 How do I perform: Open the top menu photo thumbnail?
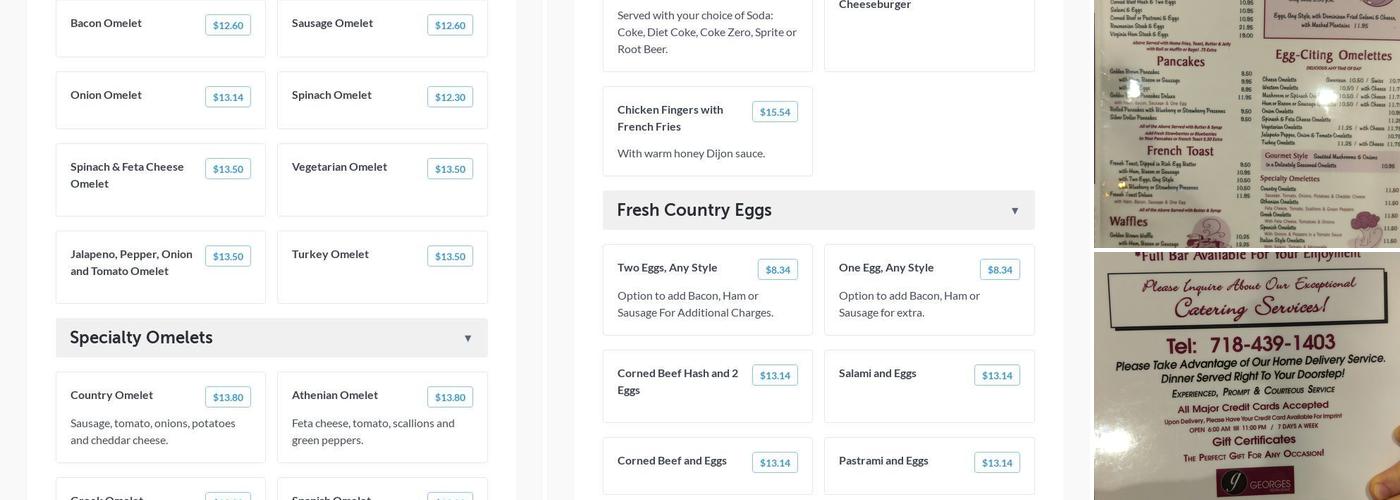[1246, 123]
